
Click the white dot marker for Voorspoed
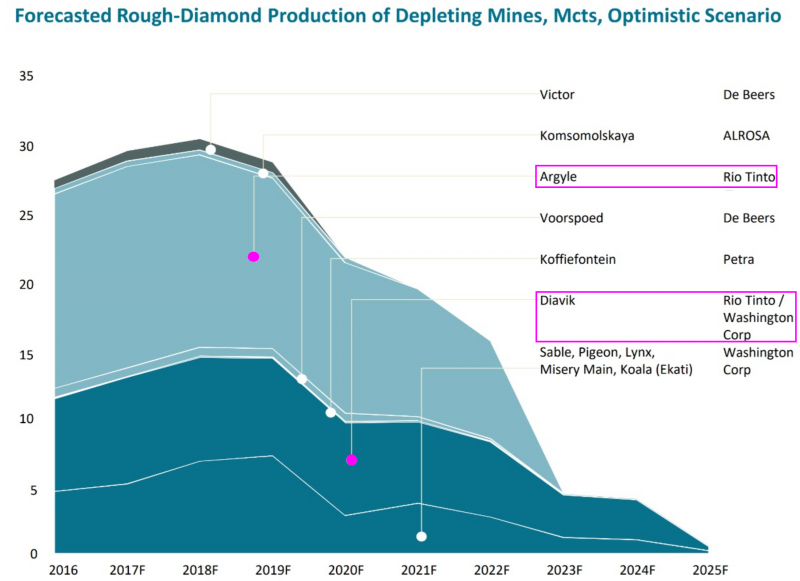pos(302,379)
